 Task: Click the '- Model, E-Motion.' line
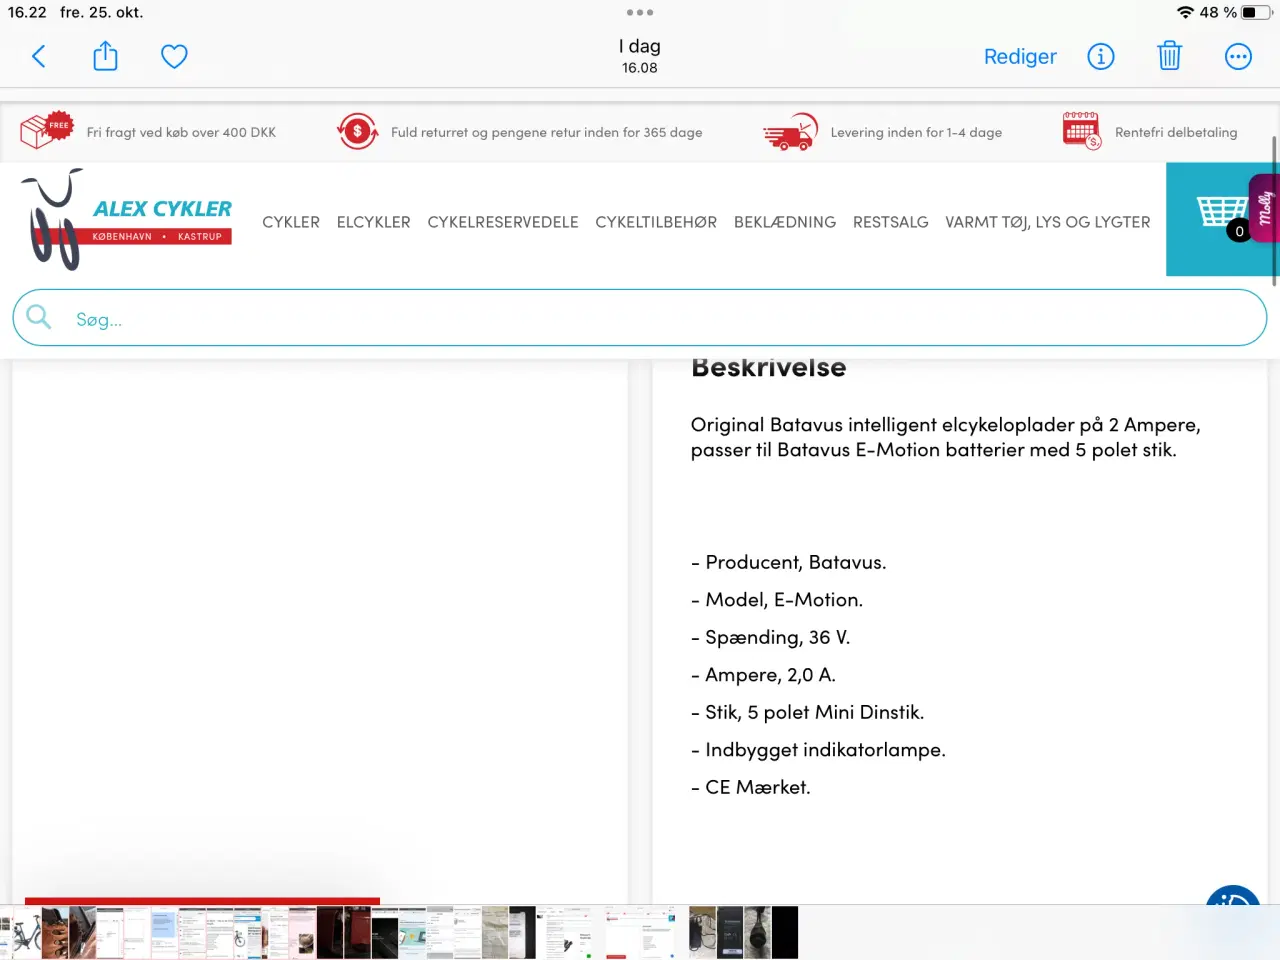(x=777, y=600)
